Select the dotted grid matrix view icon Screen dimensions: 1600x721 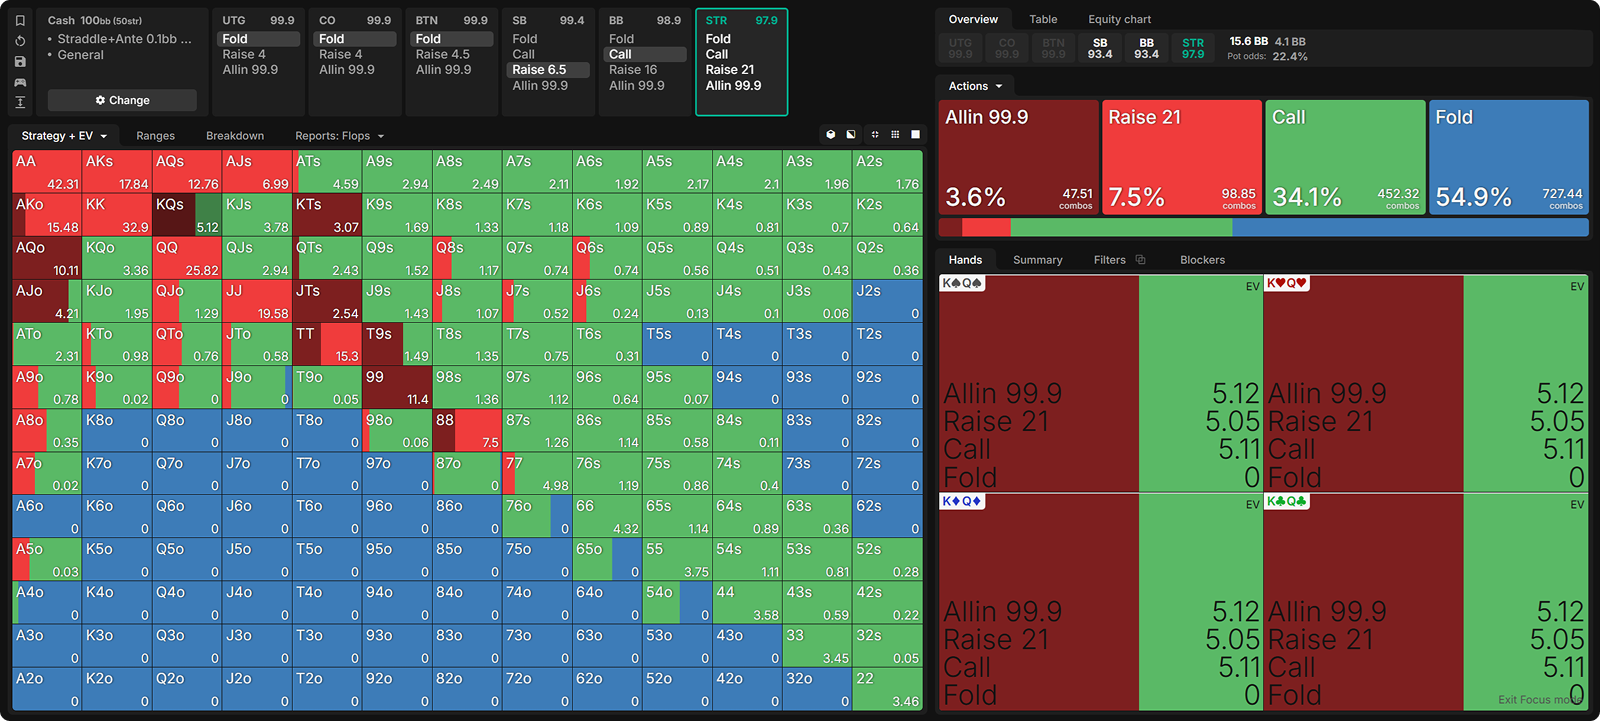(895, 134)
